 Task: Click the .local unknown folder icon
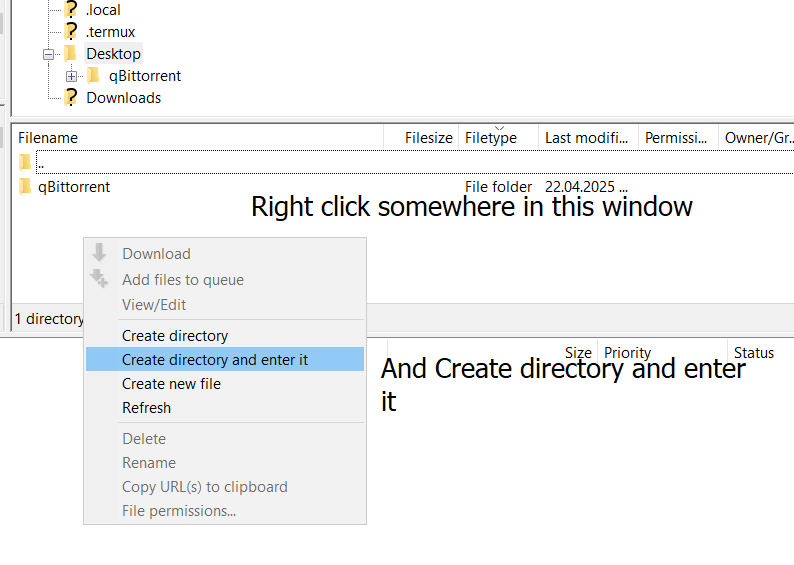(x=71, y=10)
